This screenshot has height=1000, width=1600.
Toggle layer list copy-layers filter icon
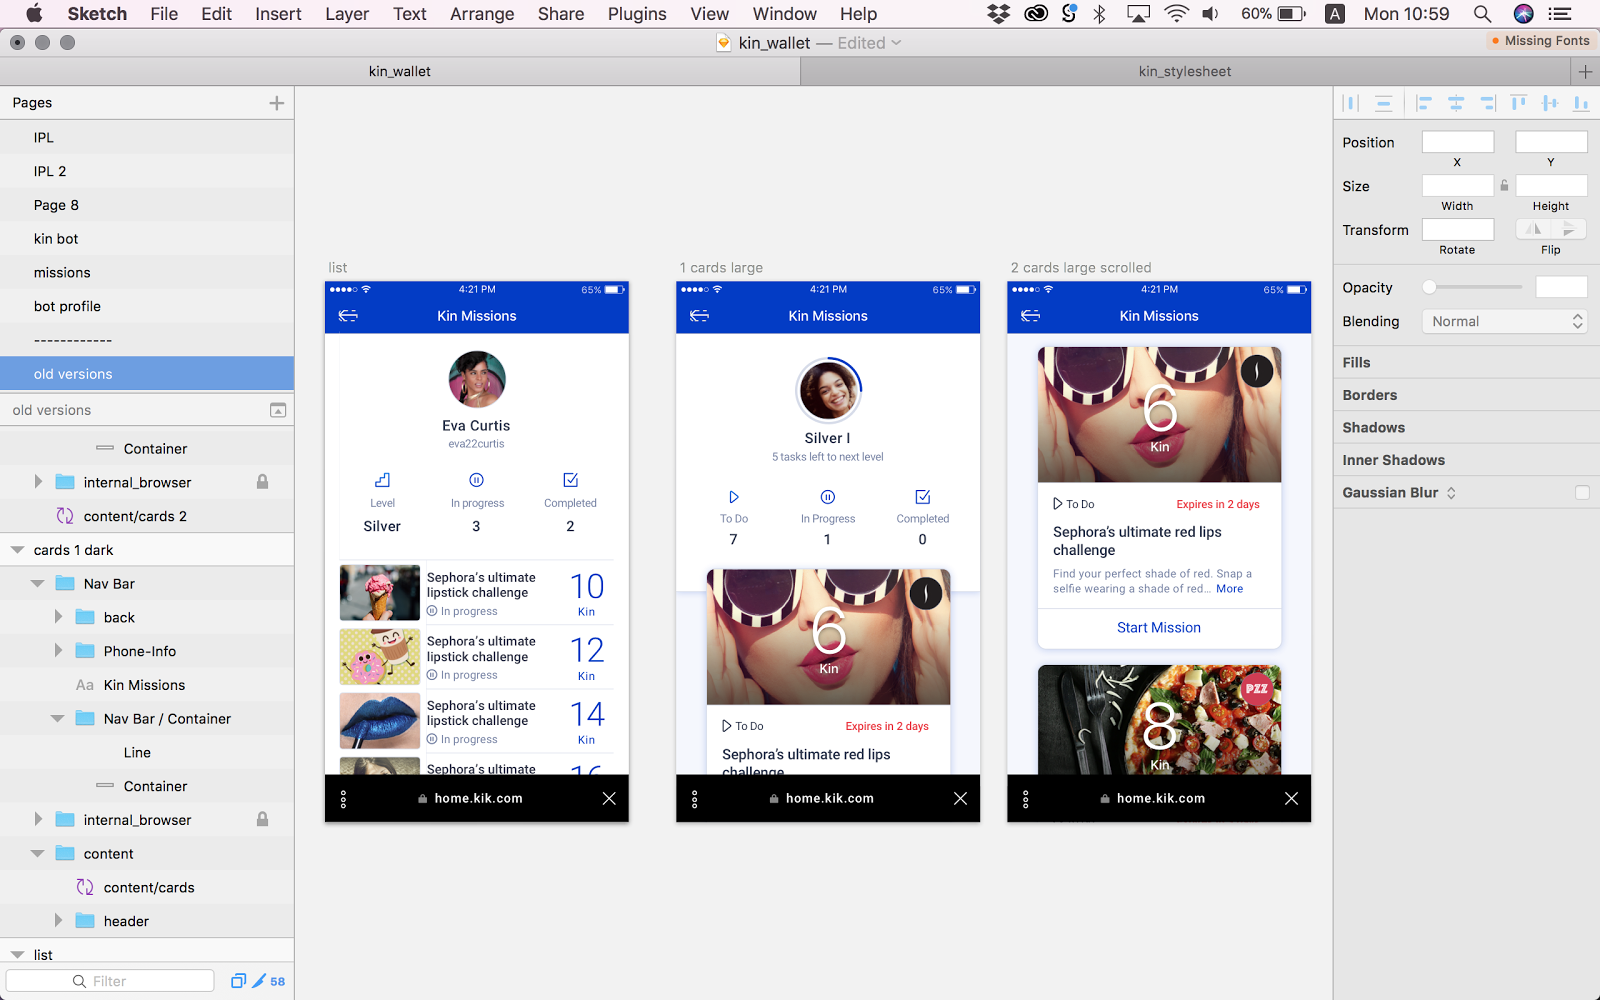point(238,981)
